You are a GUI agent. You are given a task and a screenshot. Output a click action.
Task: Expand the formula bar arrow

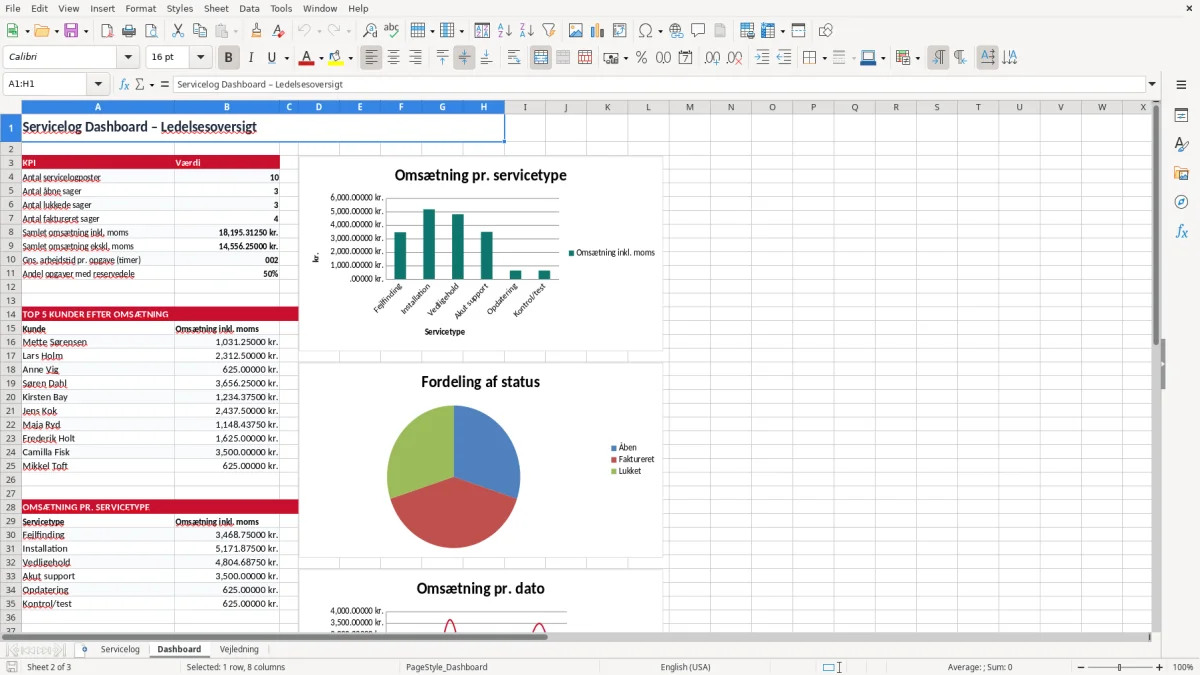[x=1153, y=84]
